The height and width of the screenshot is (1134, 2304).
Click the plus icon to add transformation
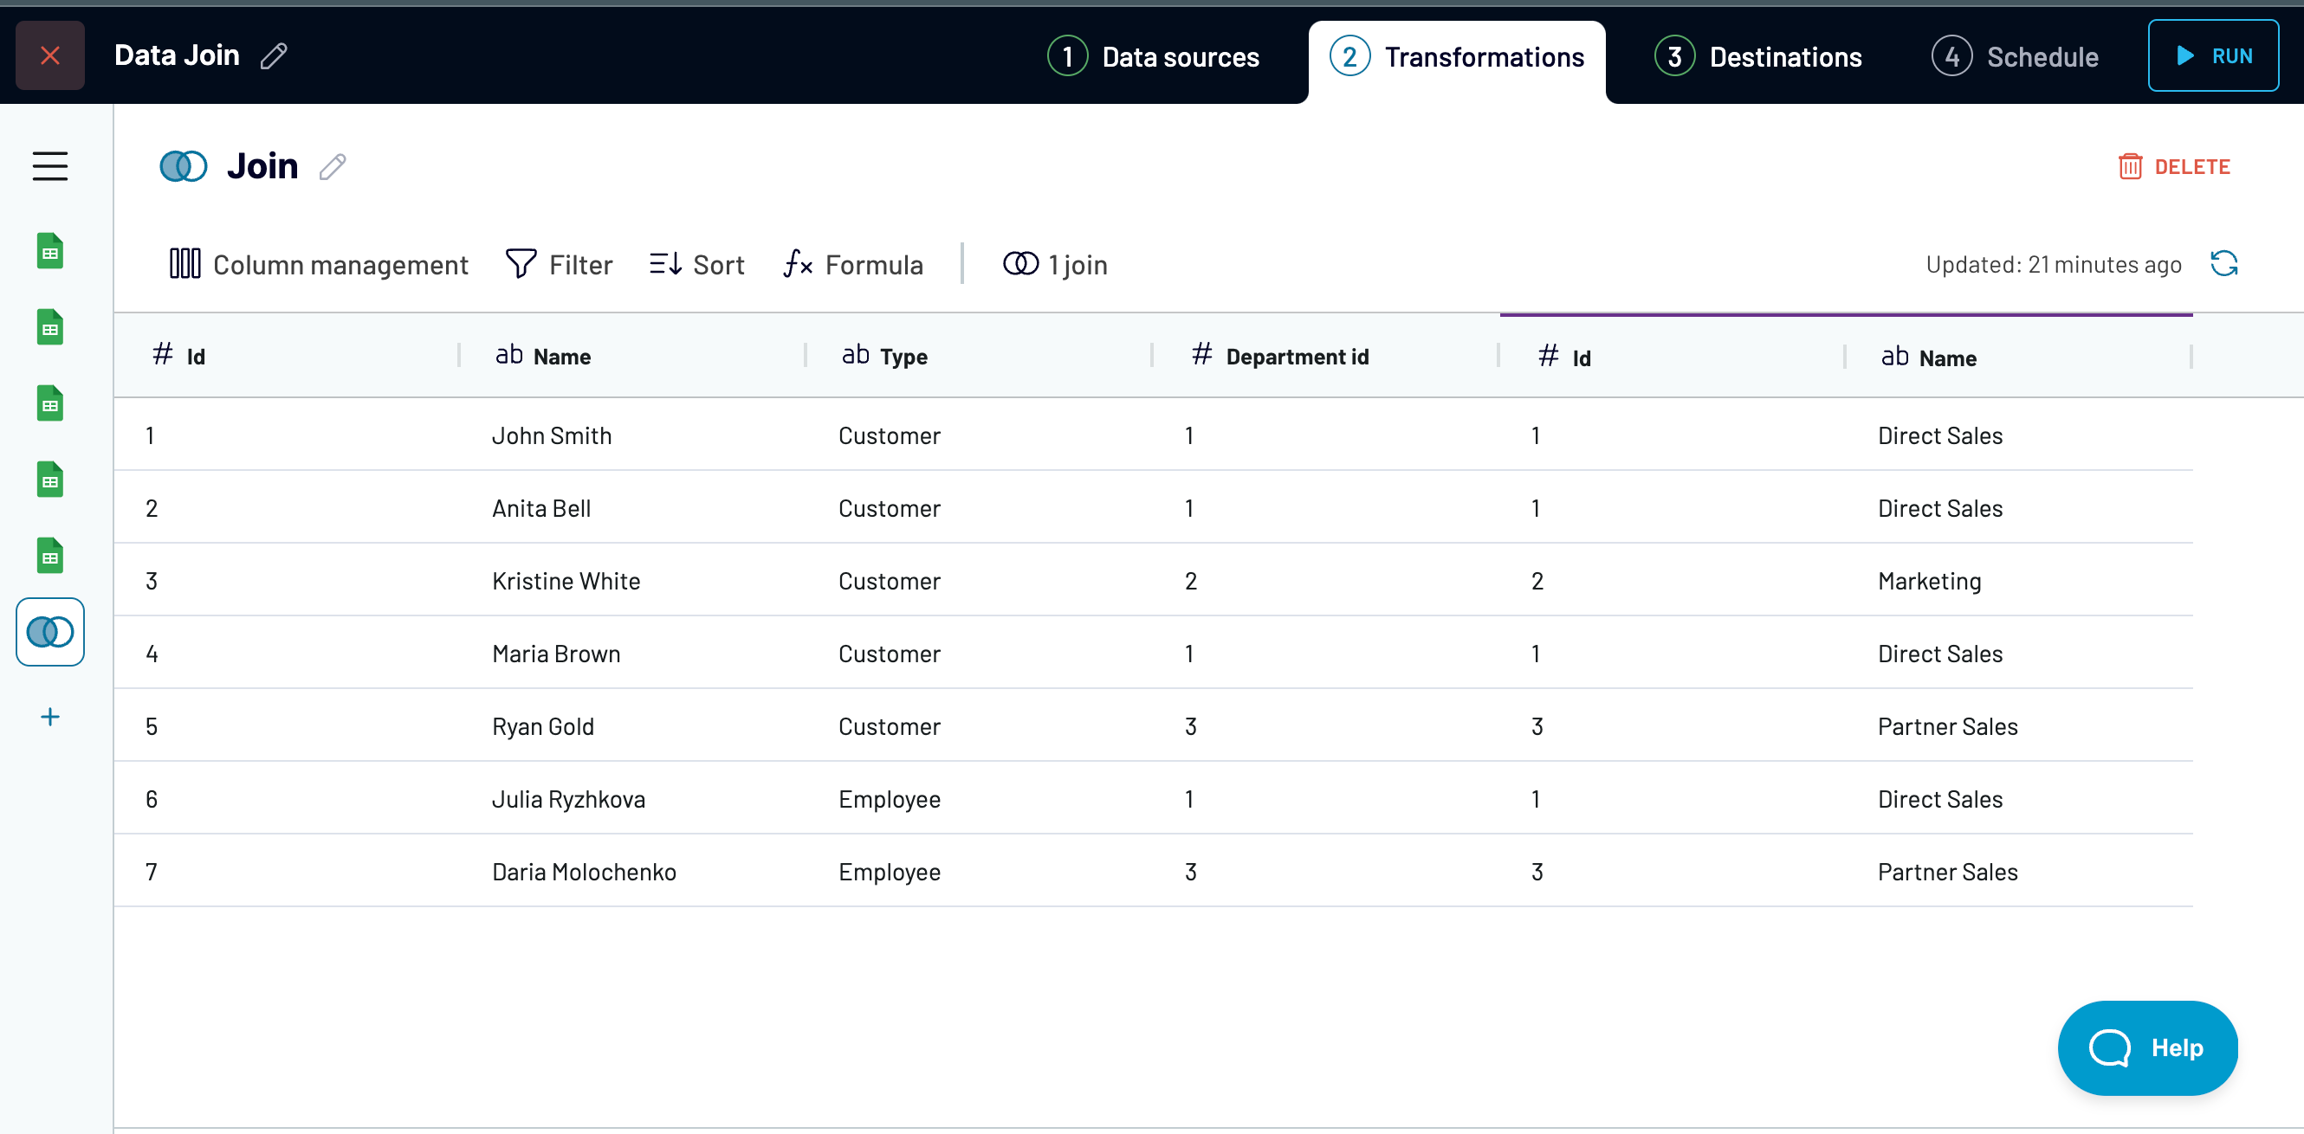[50, 717]
